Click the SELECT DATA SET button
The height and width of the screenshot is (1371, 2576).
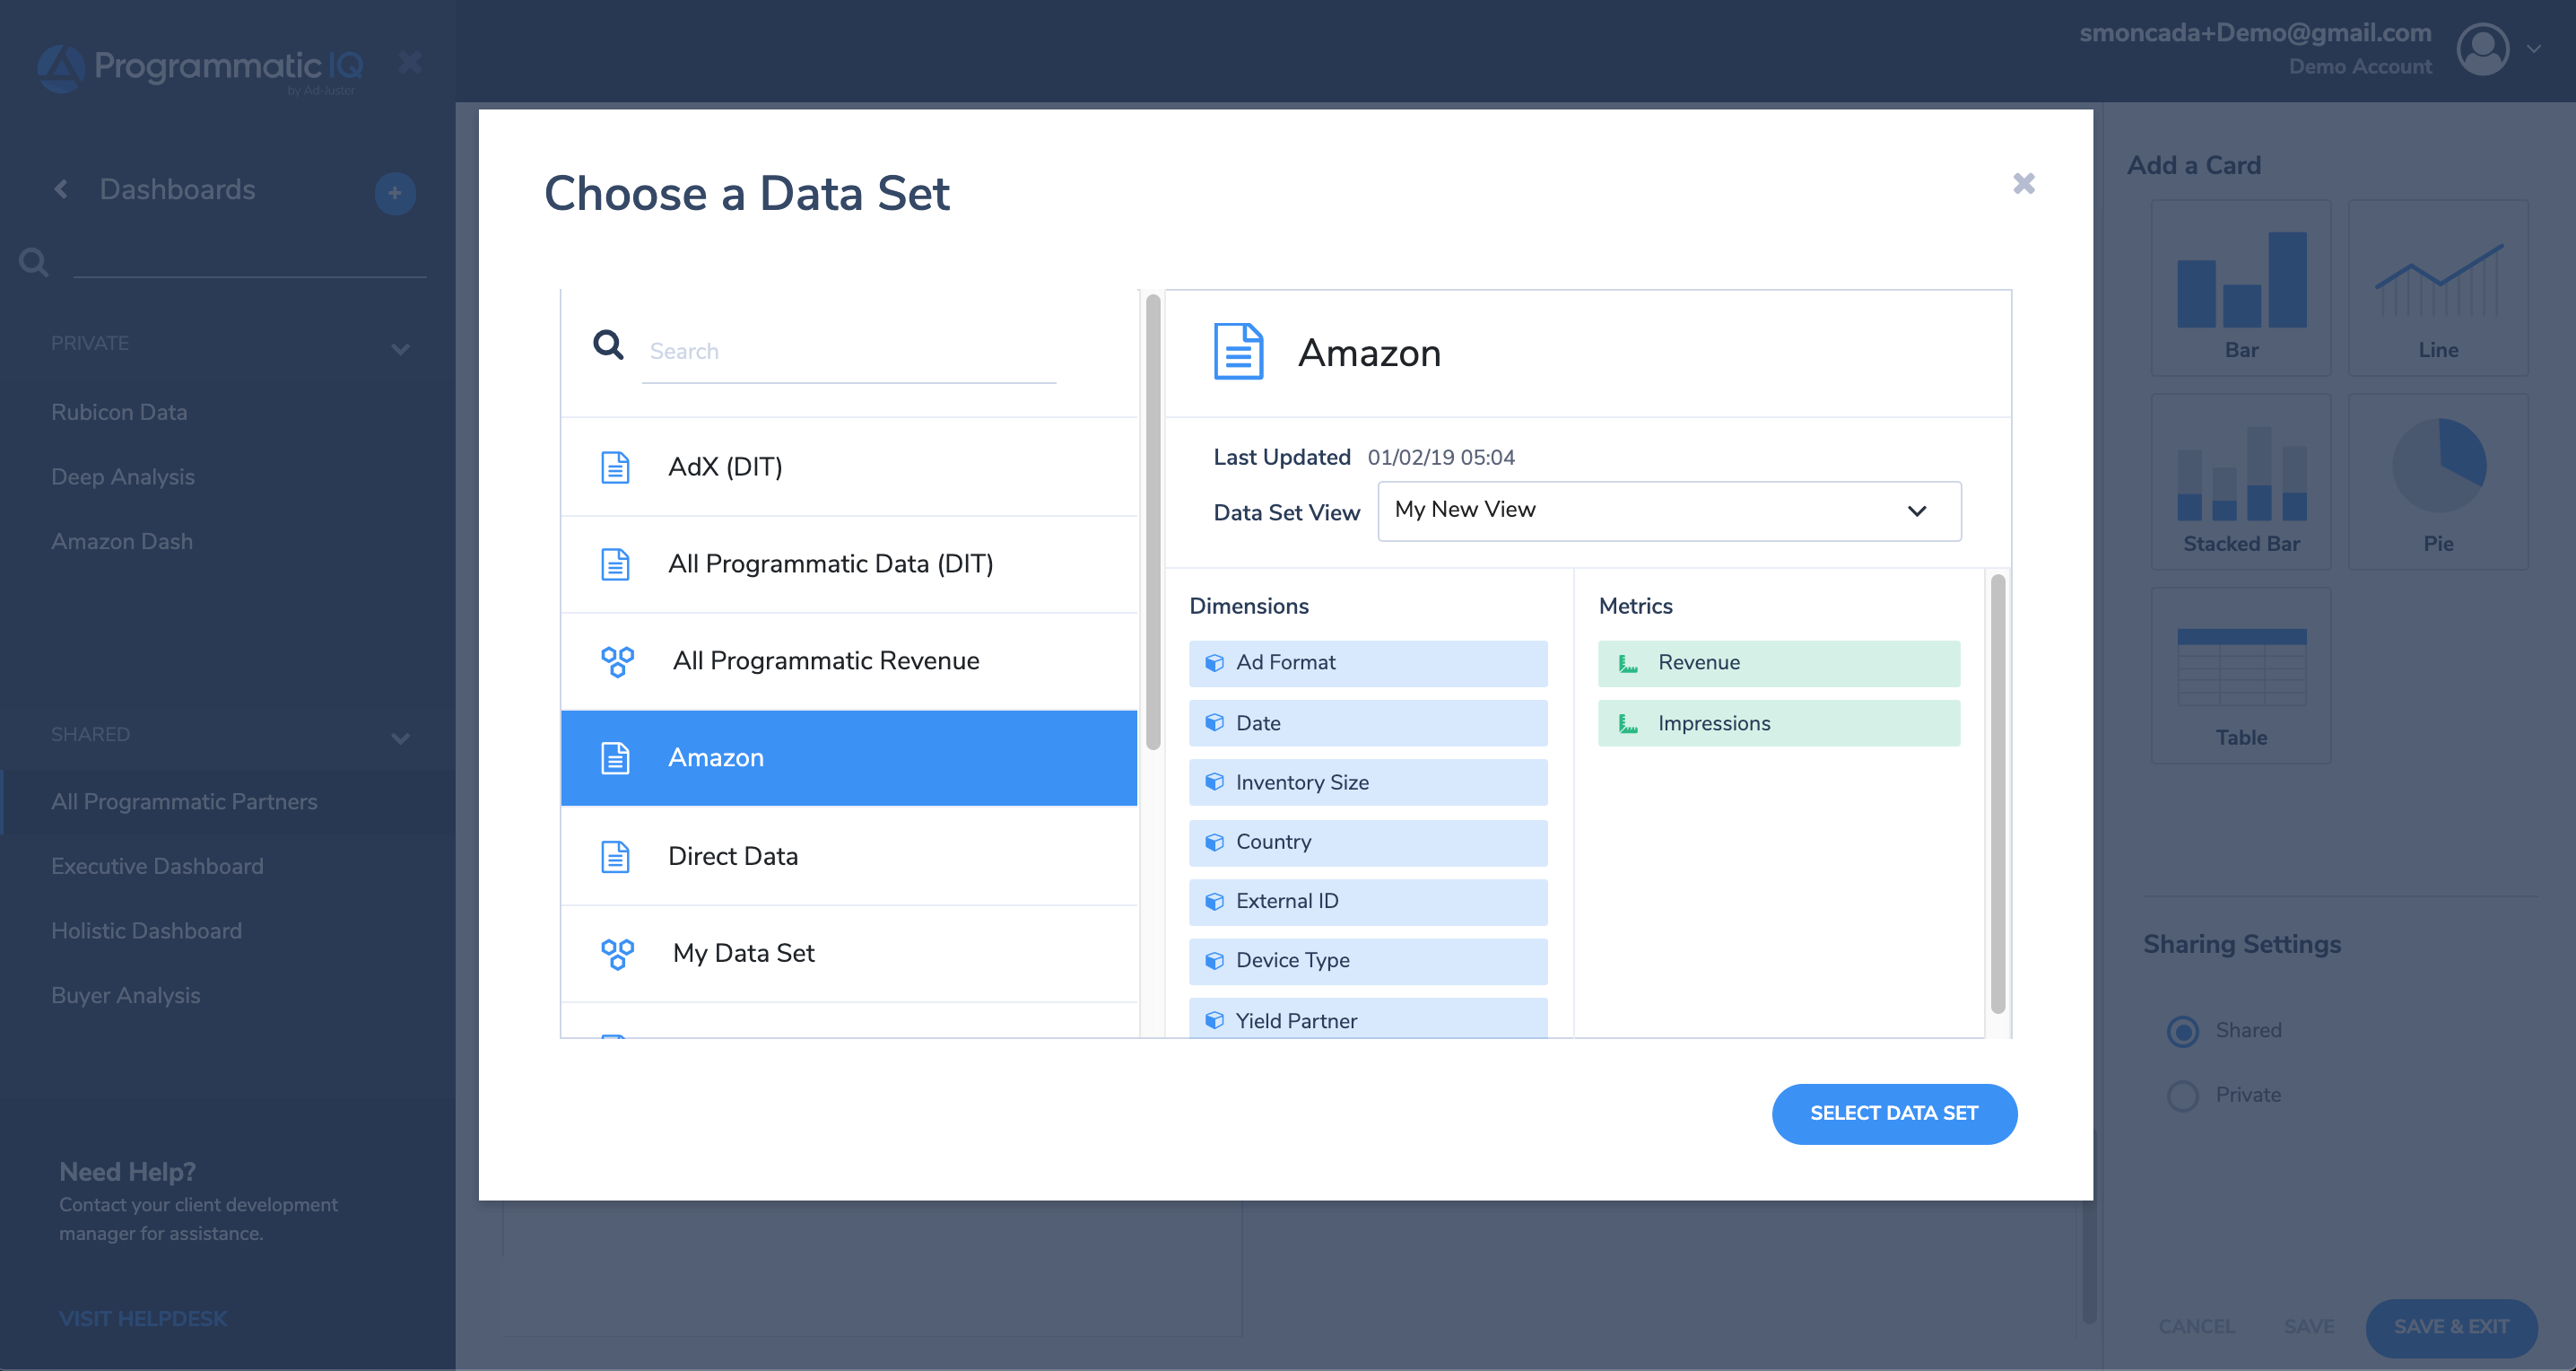click(x=1894, y=1113)
